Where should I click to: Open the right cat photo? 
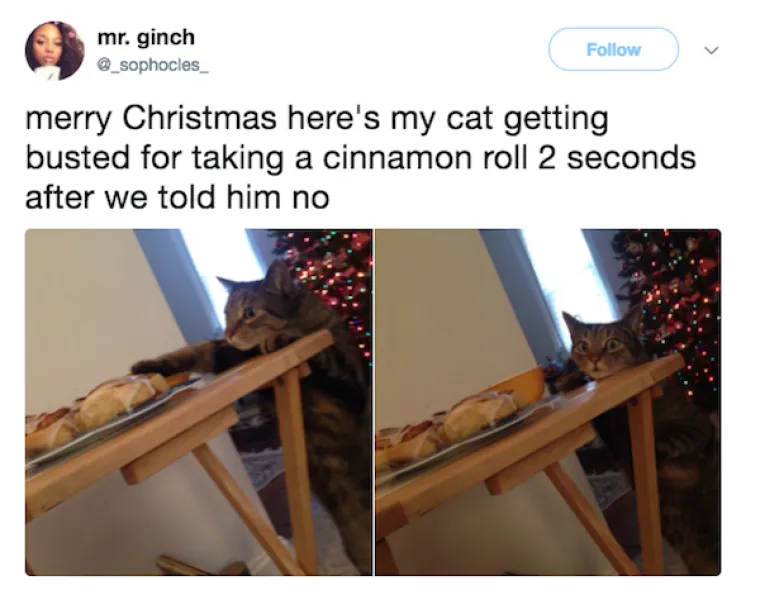(x=548, y=402)
